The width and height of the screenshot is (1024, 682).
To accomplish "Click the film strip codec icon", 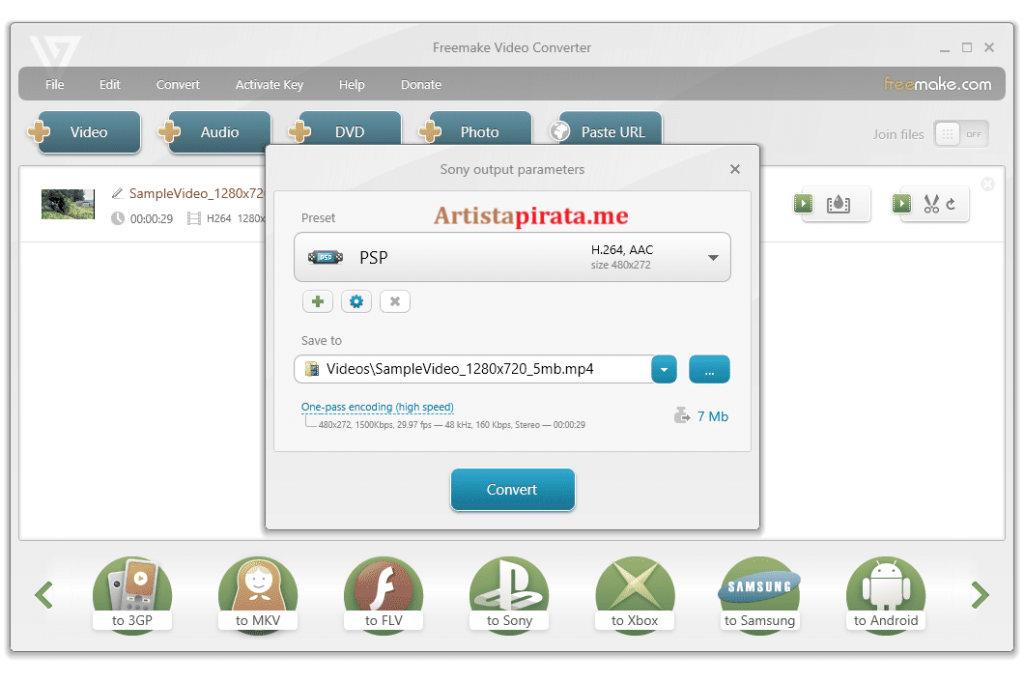I will tap(193, 218).
